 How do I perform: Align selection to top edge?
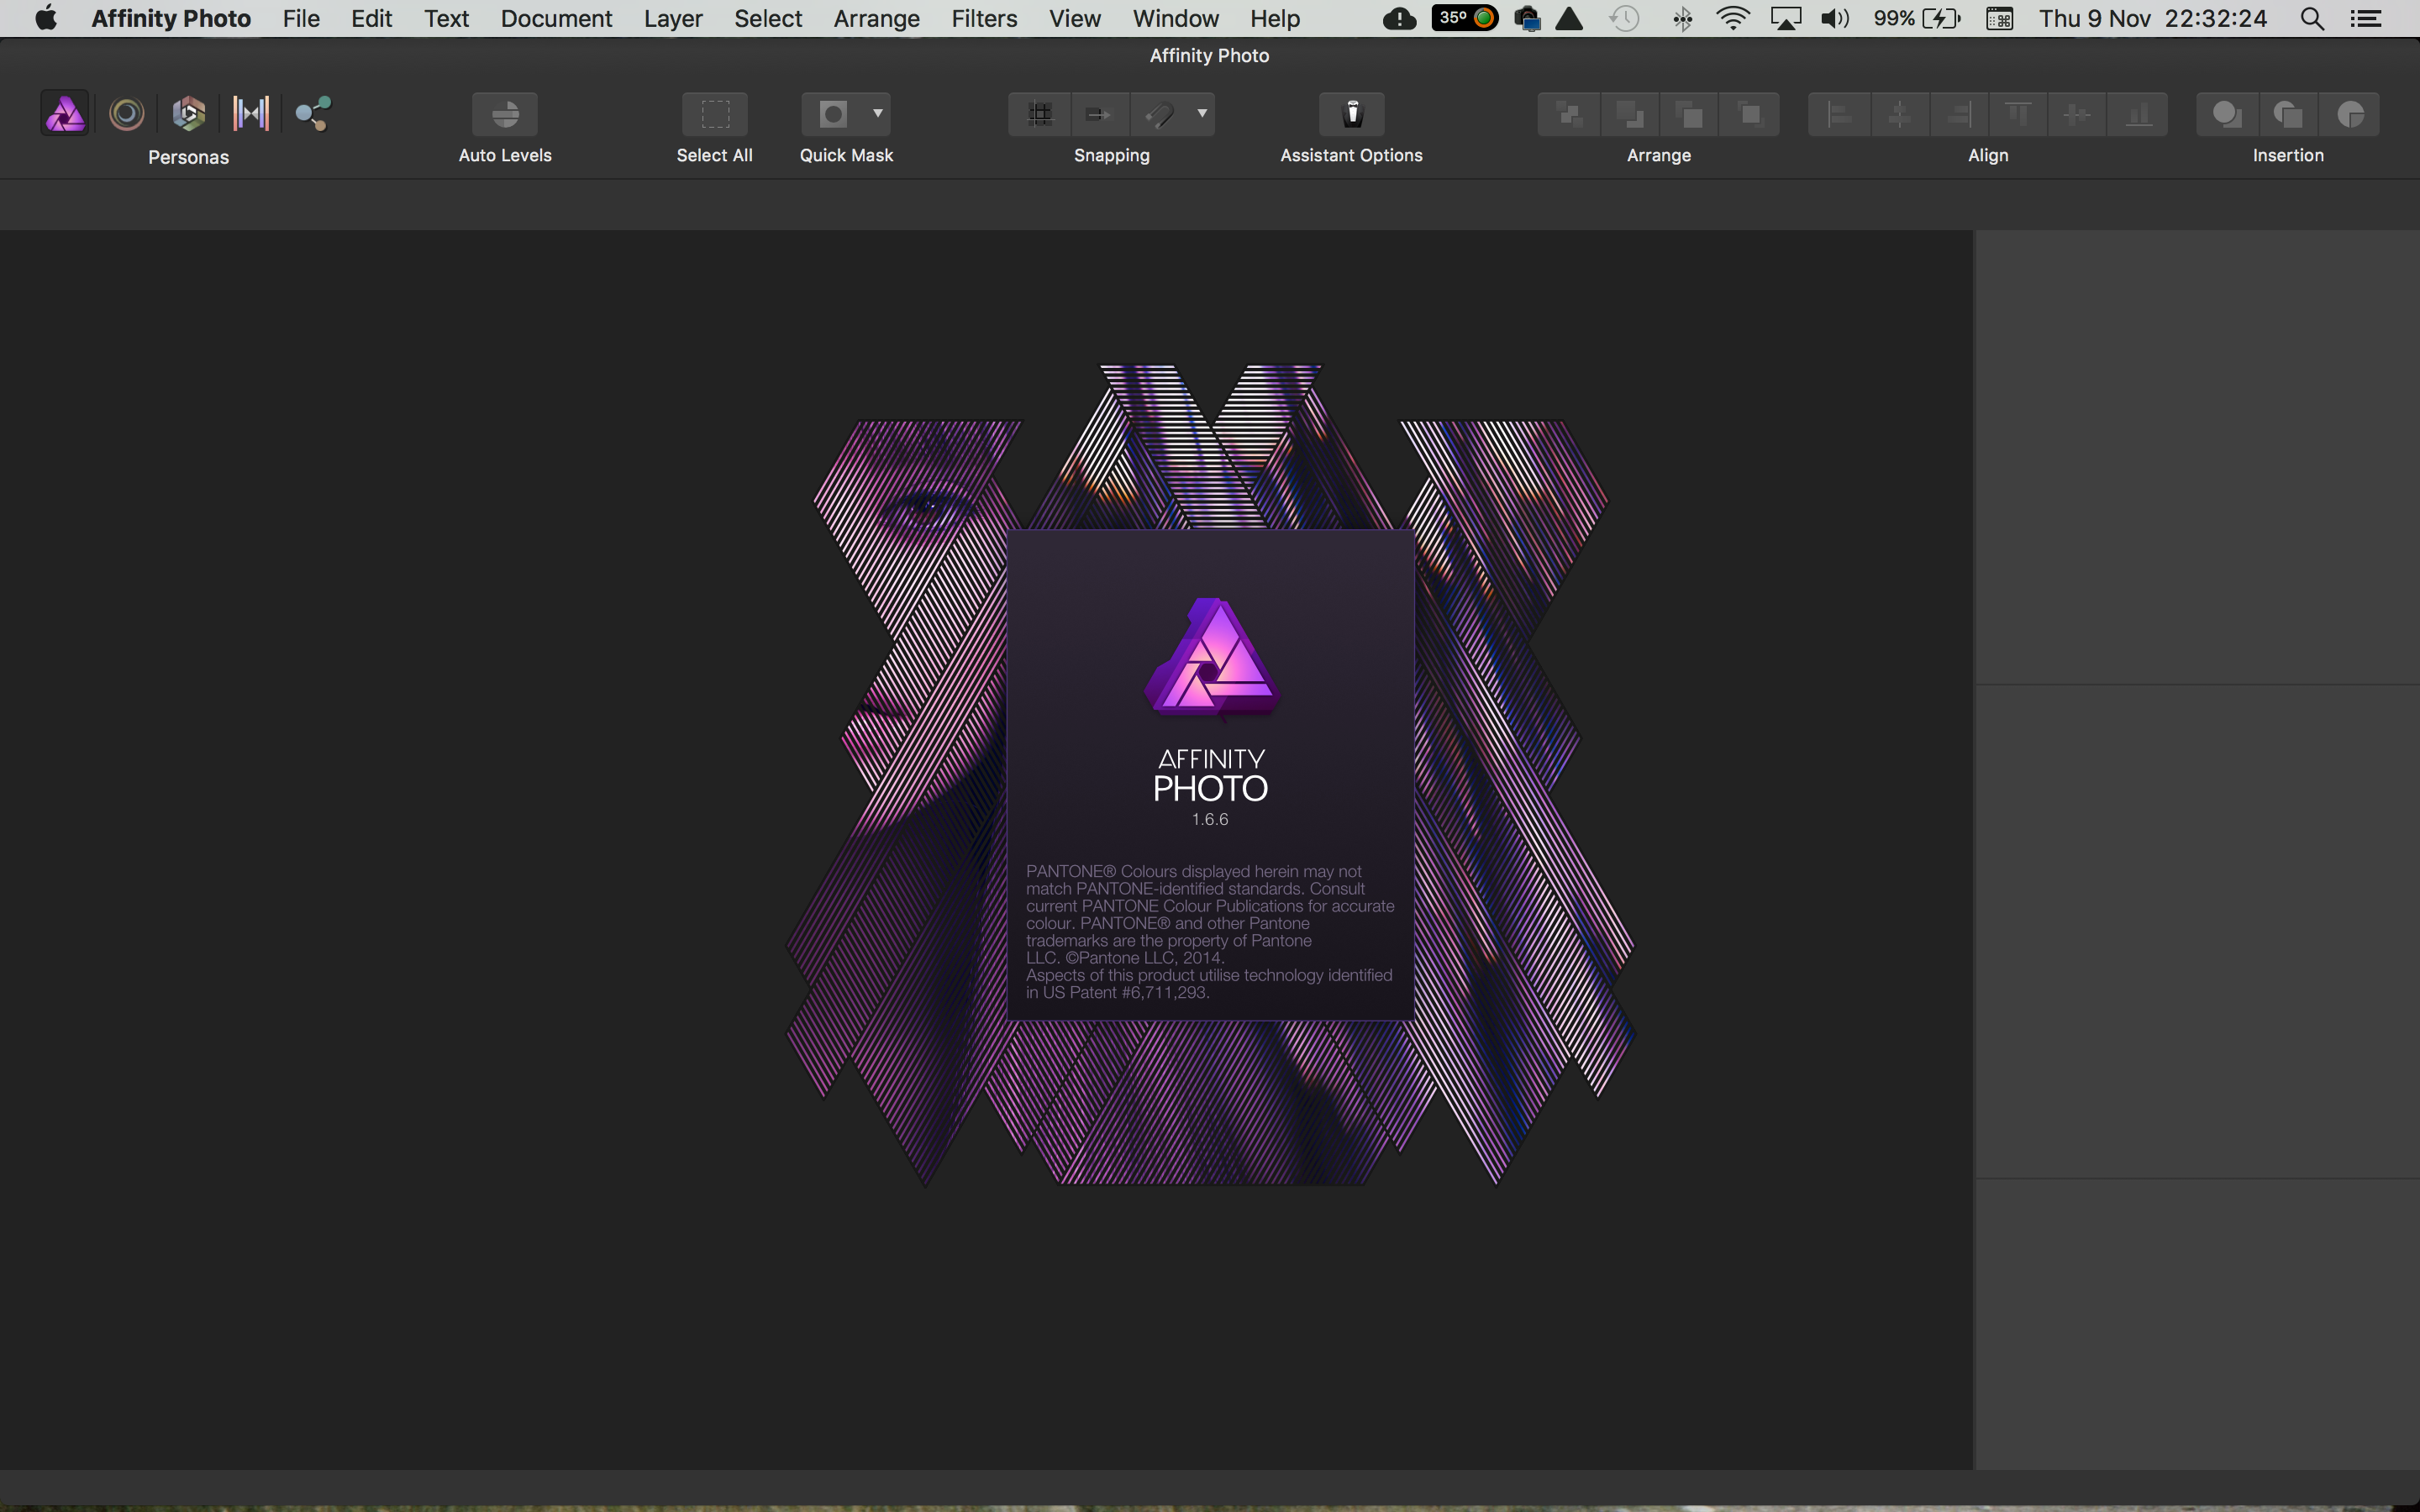(2019, 114)
